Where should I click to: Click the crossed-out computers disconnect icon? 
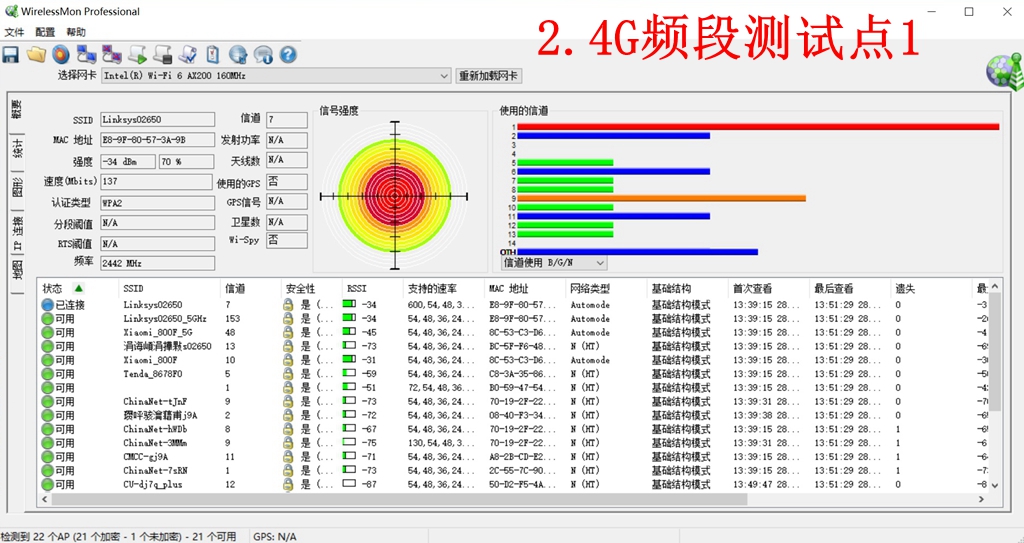[112, 54]
